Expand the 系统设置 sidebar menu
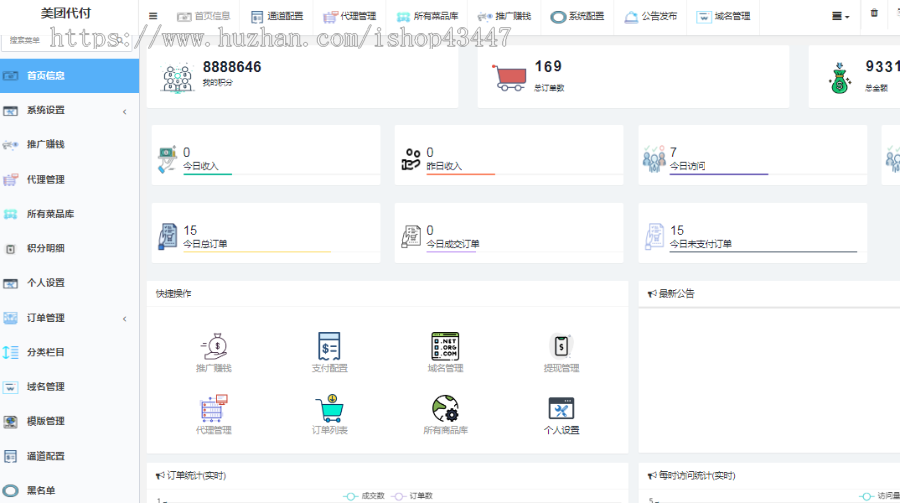The image size is (900, 503). tap(69, 110)
